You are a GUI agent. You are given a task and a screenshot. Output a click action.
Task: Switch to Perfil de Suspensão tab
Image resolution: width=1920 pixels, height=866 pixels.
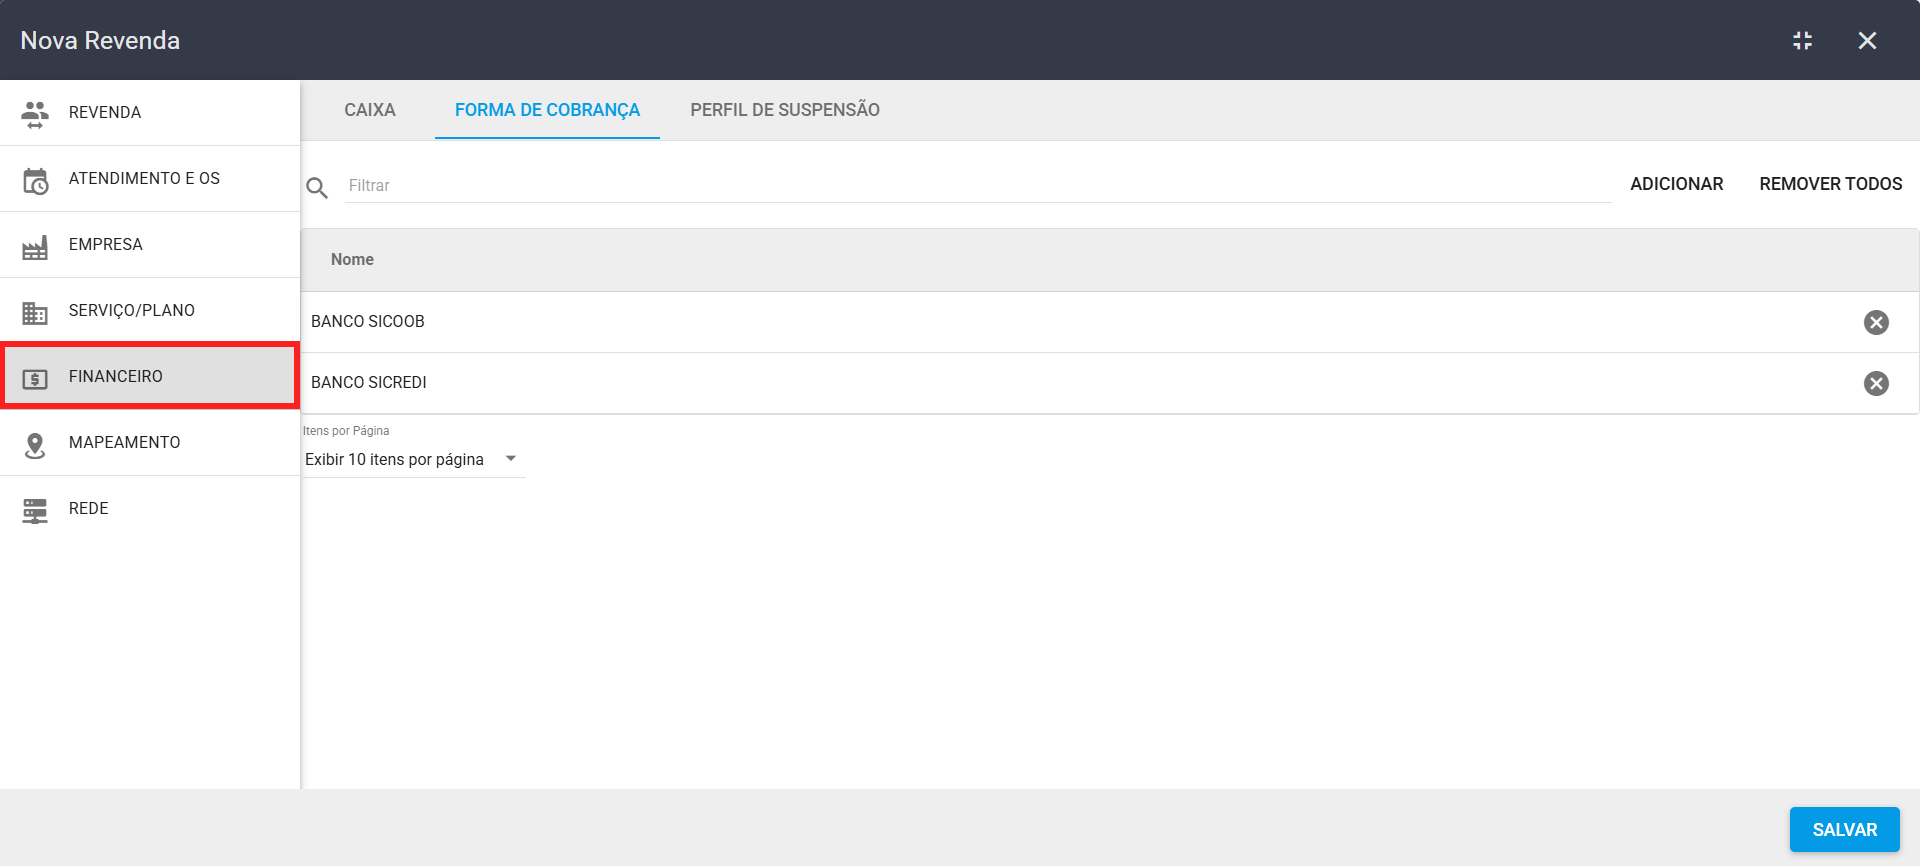pyautogui.click(x=785, y=110)
